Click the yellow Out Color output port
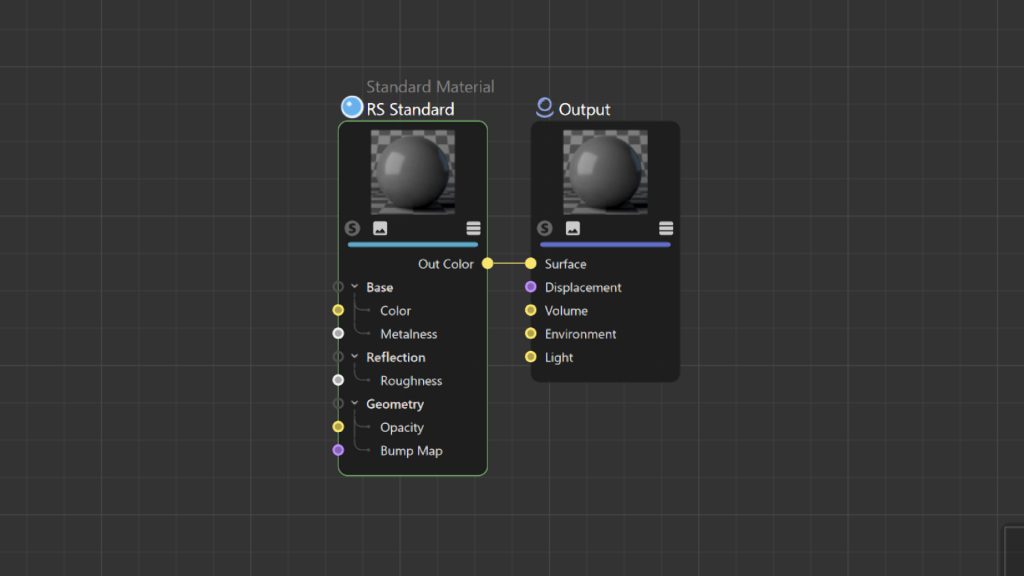This screenshot has height=576, width=1024. (x=487, y=263)
